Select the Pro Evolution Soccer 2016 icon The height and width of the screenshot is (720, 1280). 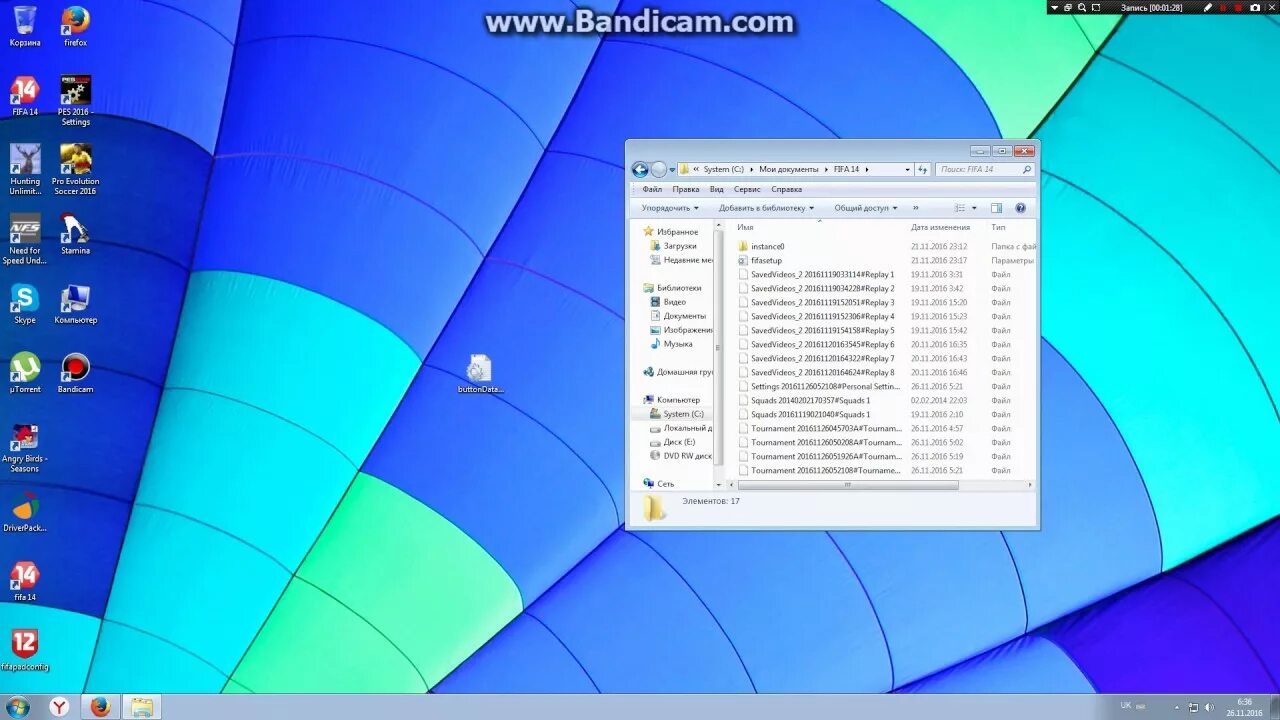click(75, 169)
